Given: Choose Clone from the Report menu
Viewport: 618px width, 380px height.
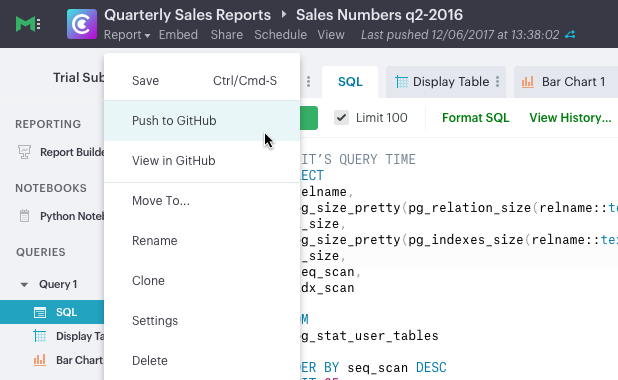Looking at the screenshot, I should coord(202,281).
